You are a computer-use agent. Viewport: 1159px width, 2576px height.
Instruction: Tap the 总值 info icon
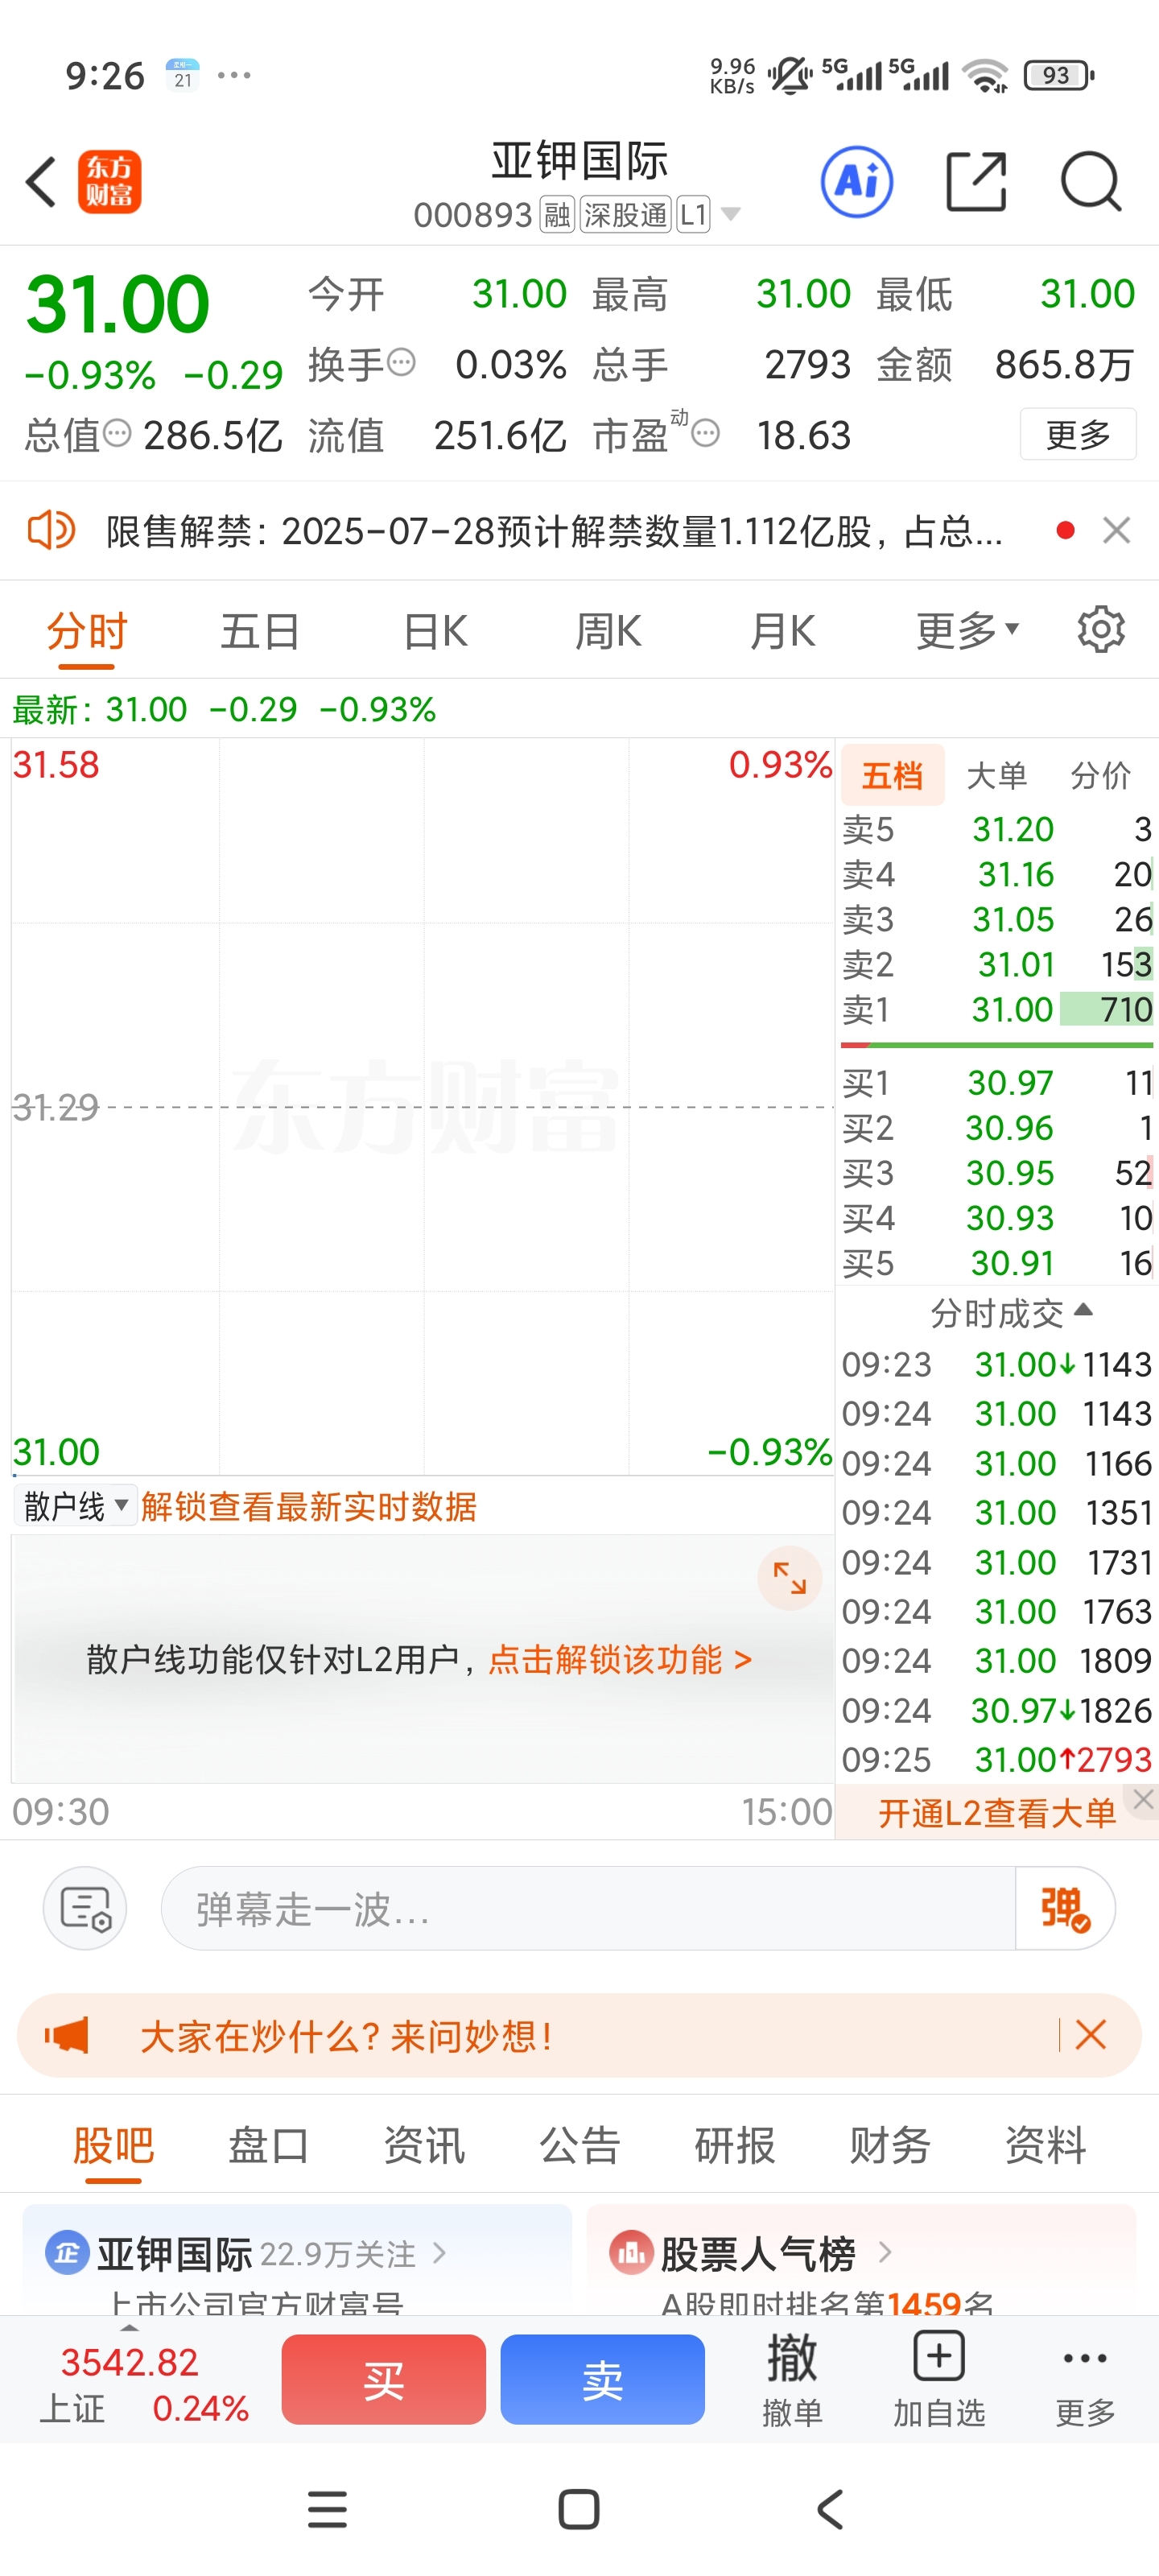tap(118, 433)
